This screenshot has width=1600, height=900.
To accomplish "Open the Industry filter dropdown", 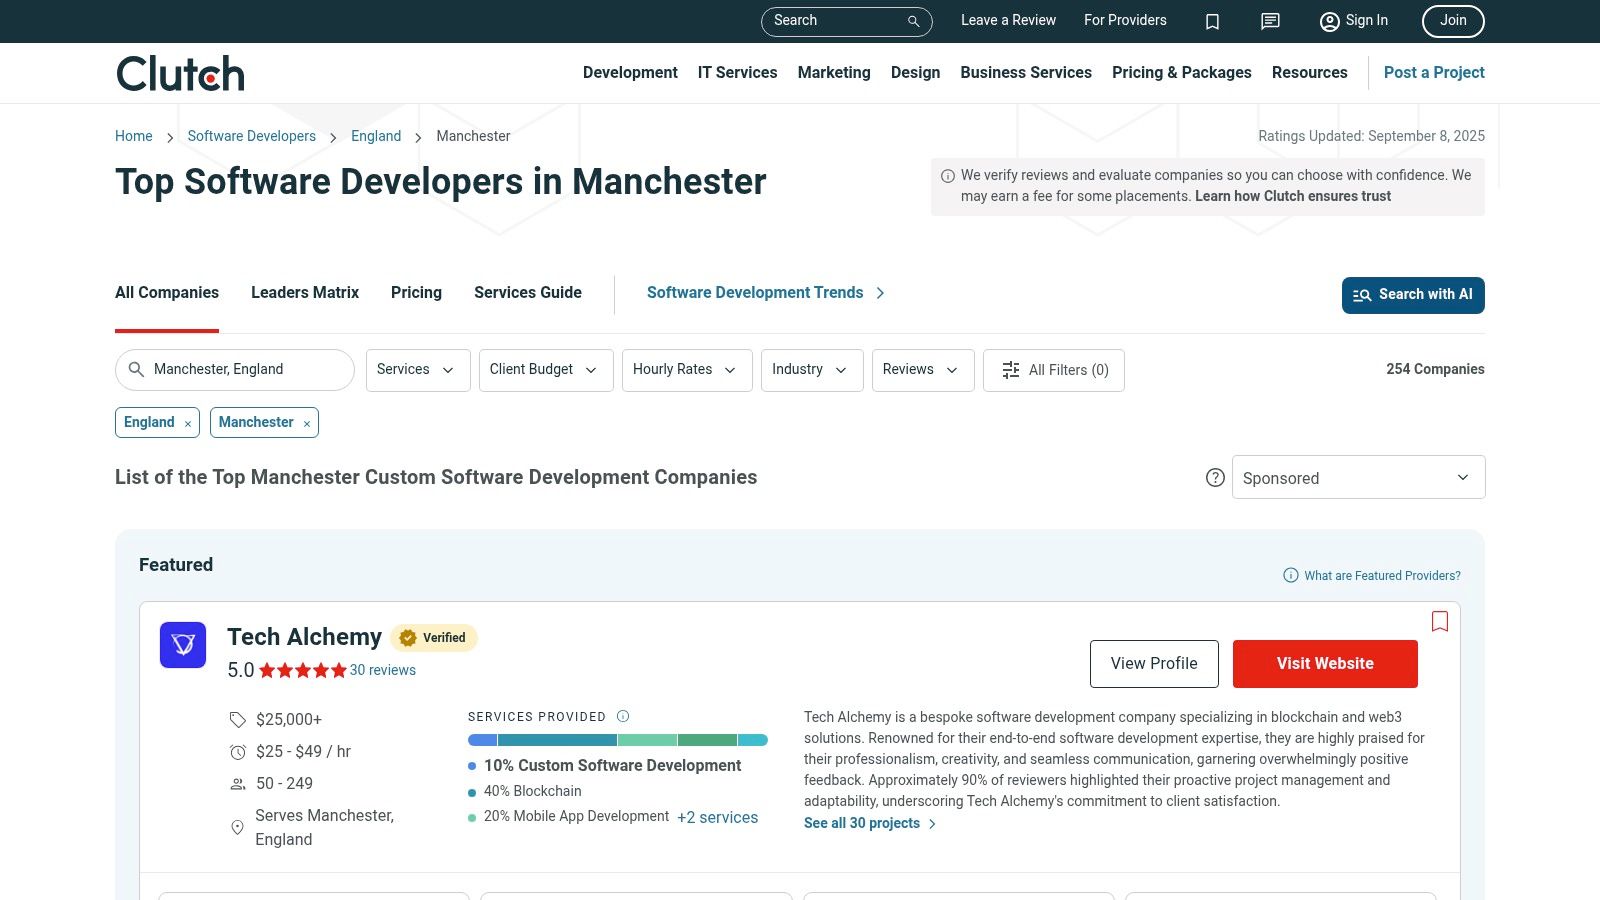I will pyautogui.click(x=812, y=370).
